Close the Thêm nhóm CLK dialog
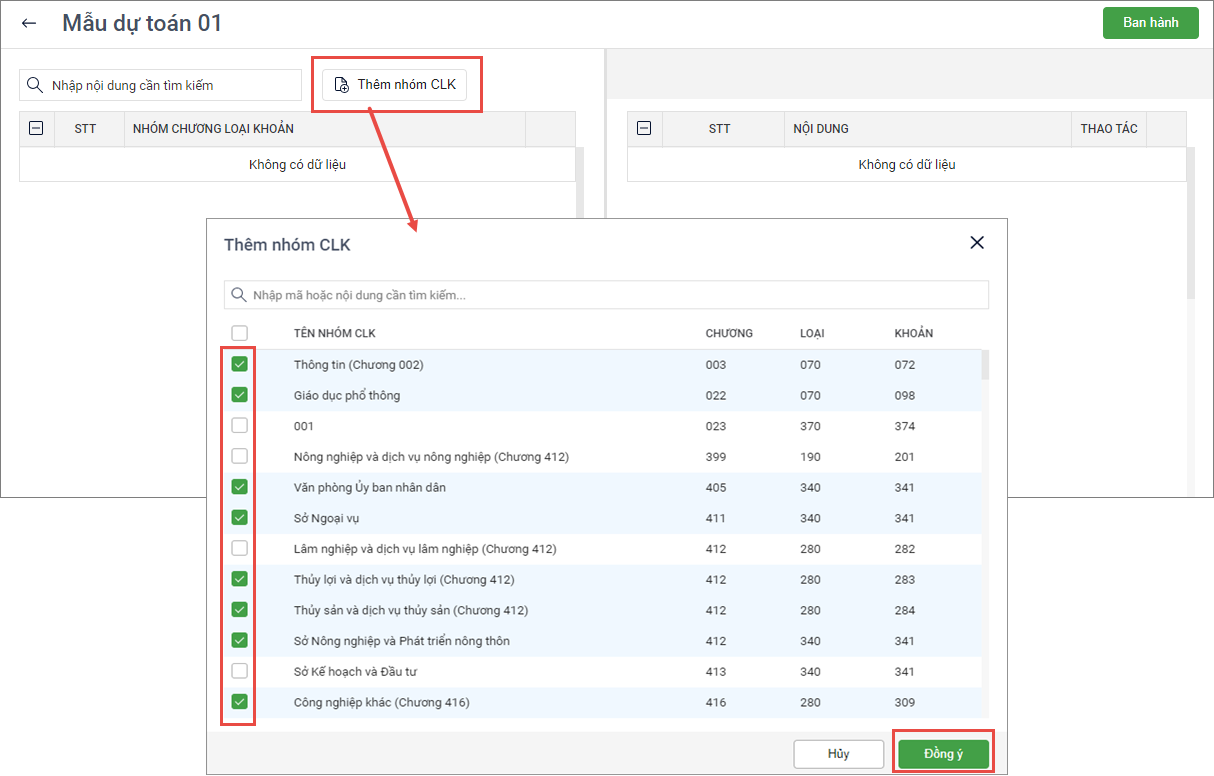Viewport: 1214px width, 776px height. click(977, 243)
